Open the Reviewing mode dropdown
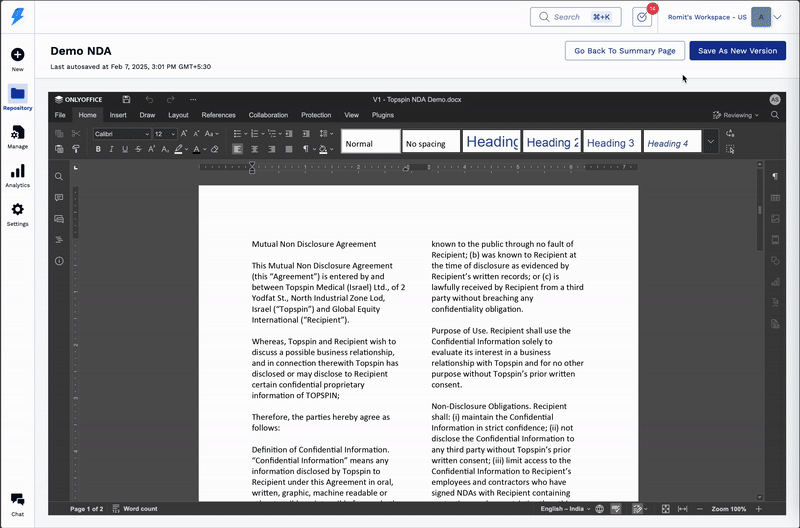The width and height of the screenshot is (800, 528). tap(736, 115)
